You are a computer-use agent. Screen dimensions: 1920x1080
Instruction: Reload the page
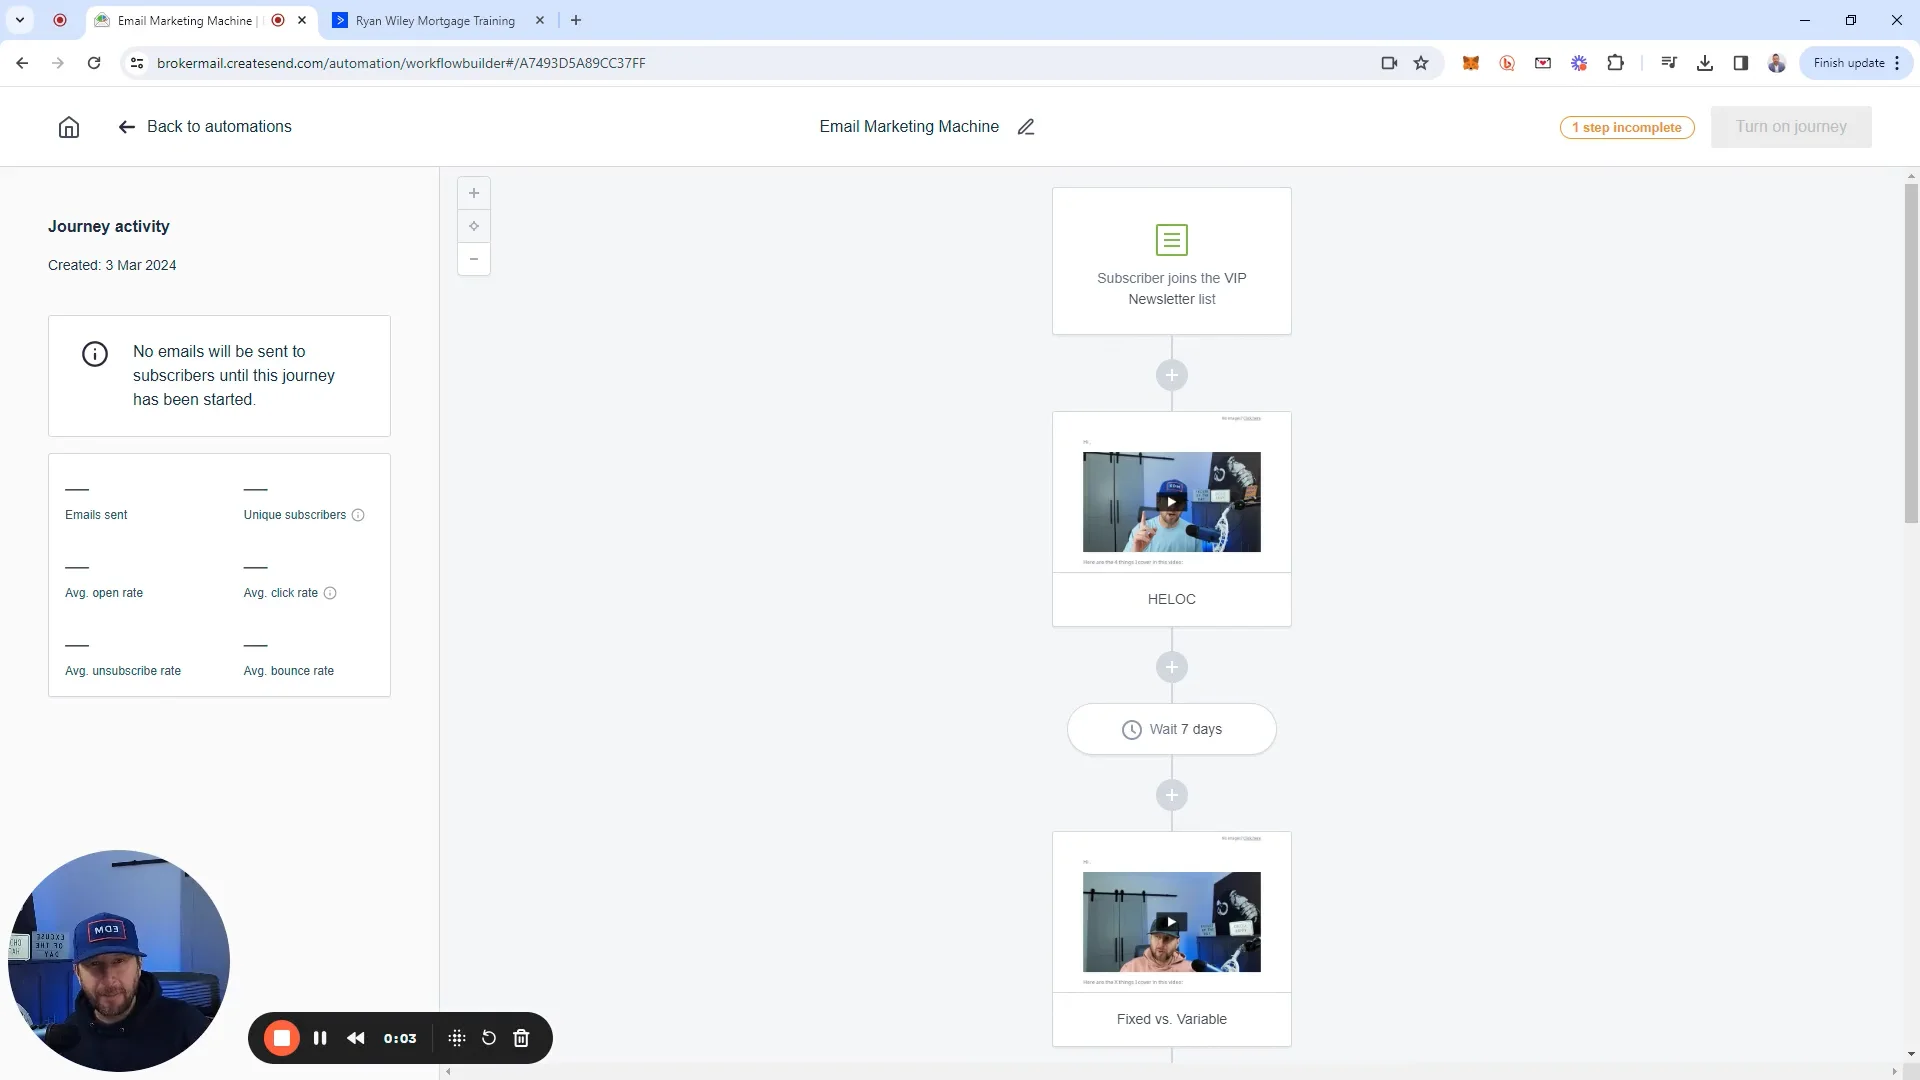click(94, 63)
